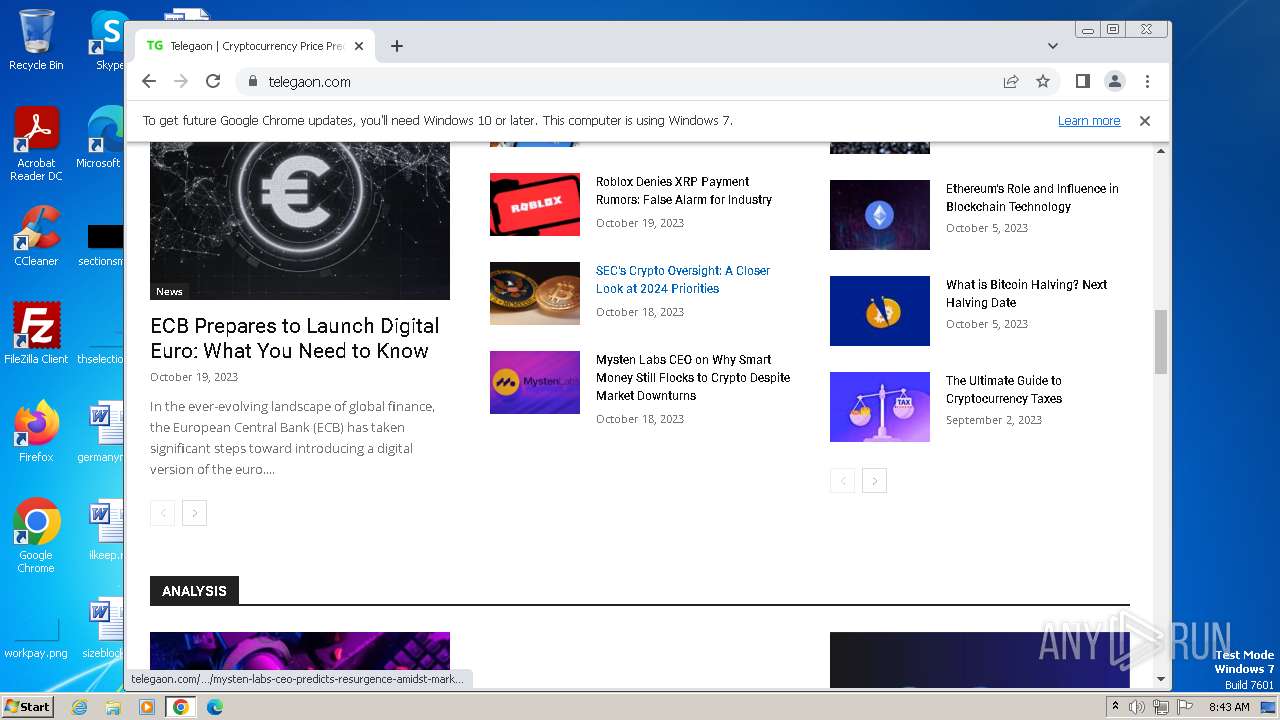This screenshot has height=720, width=1280.
Task: Bookmark this page with the star icon
Action: (x=1043, y=81)
